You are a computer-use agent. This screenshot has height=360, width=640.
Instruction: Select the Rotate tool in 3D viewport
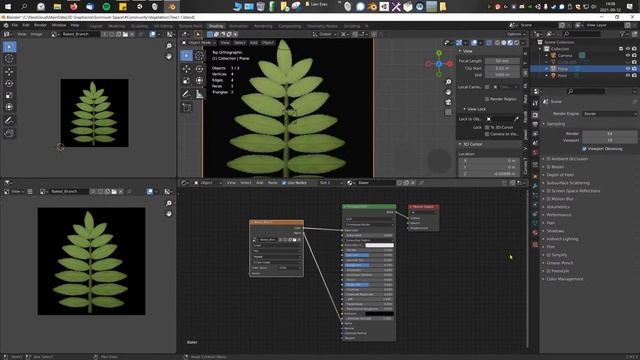(x=199, y=69)
